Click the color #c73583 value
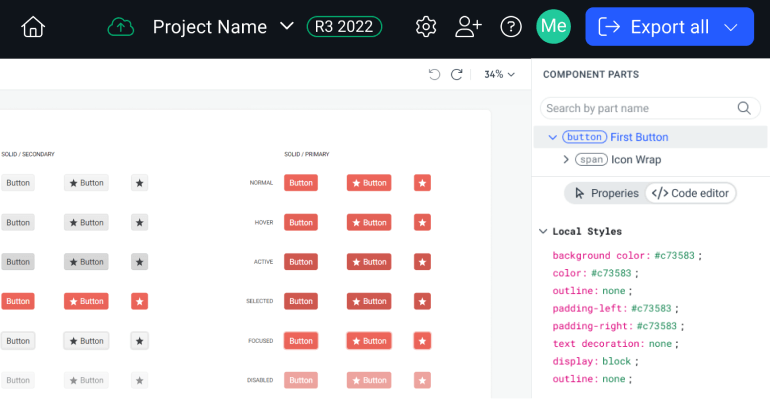The width and height of the screenshot is (770, 399). (611, 273)
